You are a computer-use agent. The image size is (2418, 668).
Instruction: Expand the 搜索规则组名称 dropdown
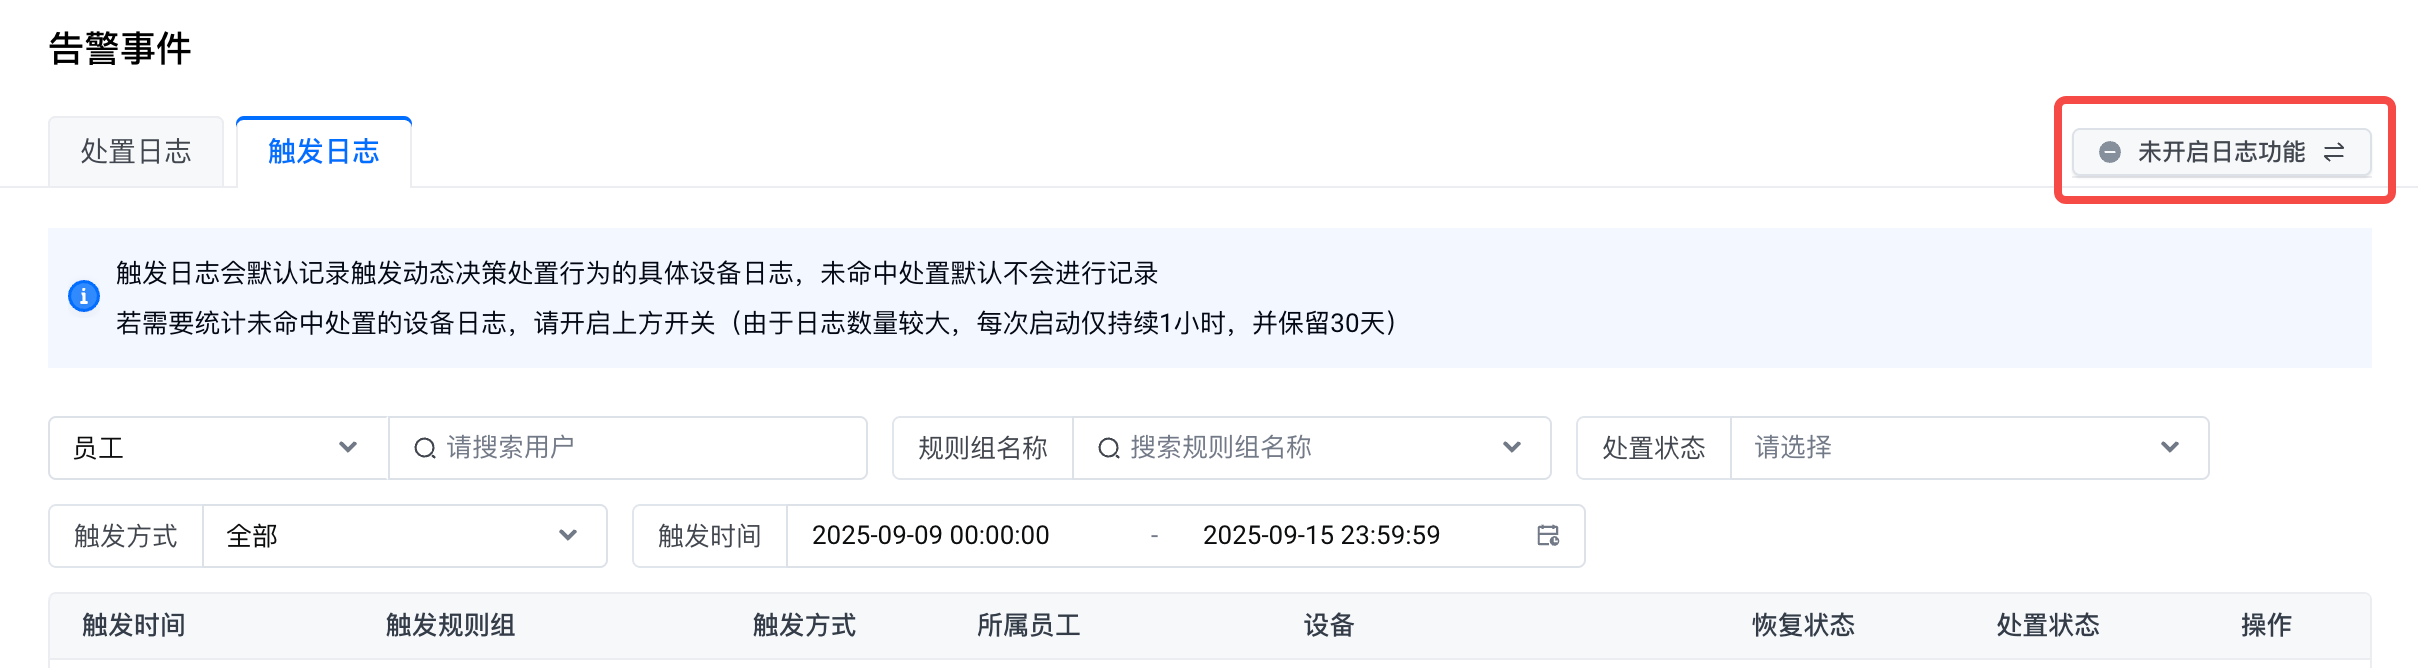coord(1511,448)
